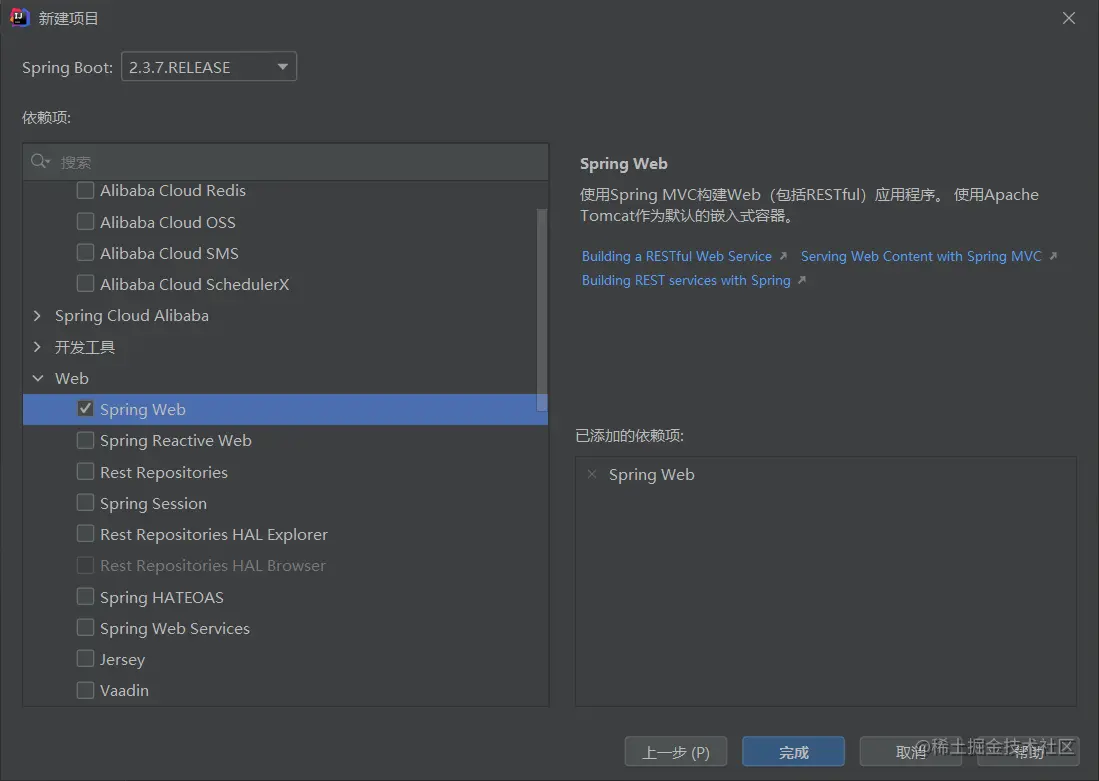Image resolution: width=1099 pixels, height=781 pixels.
Task: Select the Spring HATEOAS label
Action: [161, 597]
